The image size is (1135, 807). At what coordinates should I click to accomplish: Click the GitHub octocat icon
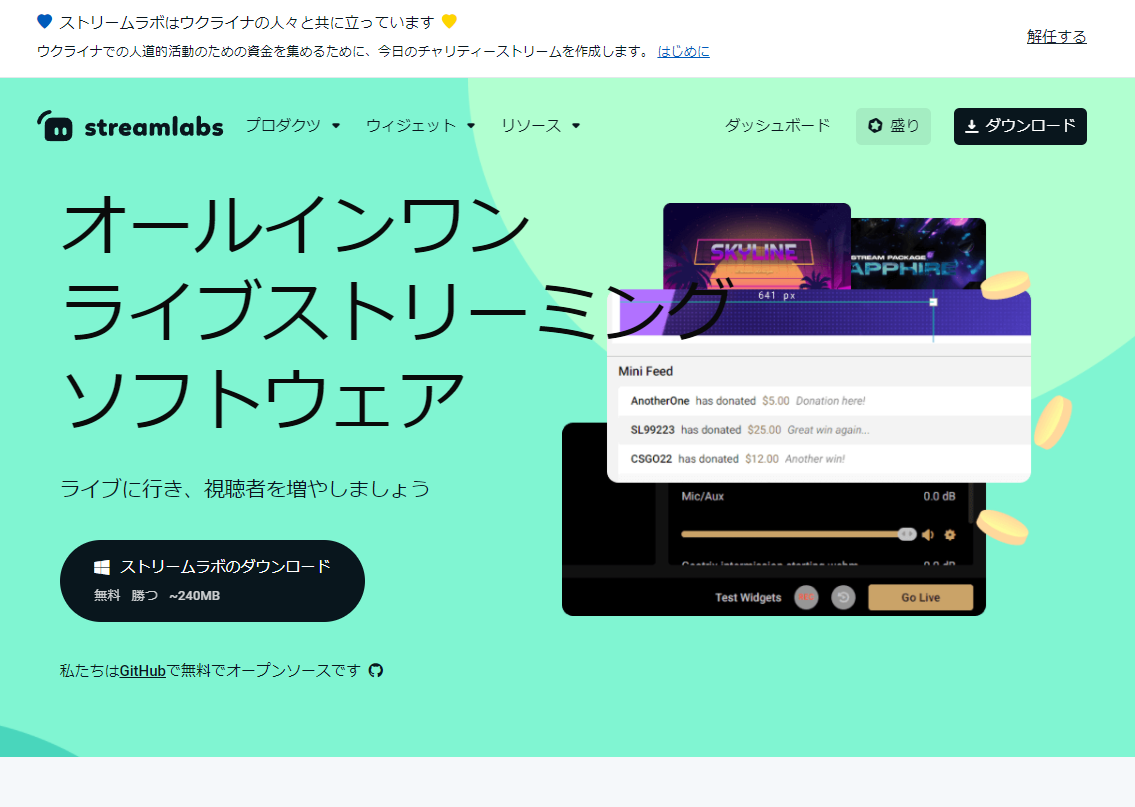pos(376,670)
